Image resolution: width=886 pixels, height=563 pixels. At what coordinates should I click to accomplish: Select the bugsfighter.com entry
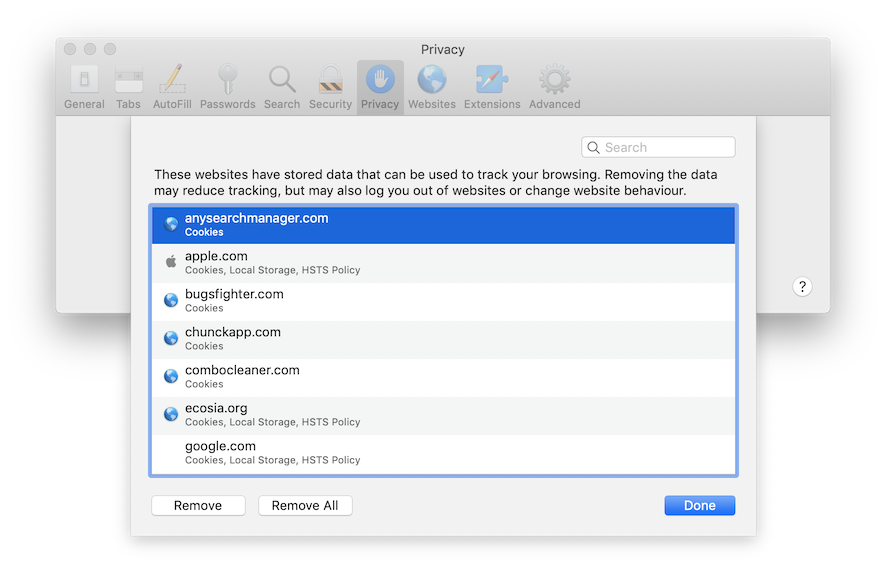coord(443,301)
